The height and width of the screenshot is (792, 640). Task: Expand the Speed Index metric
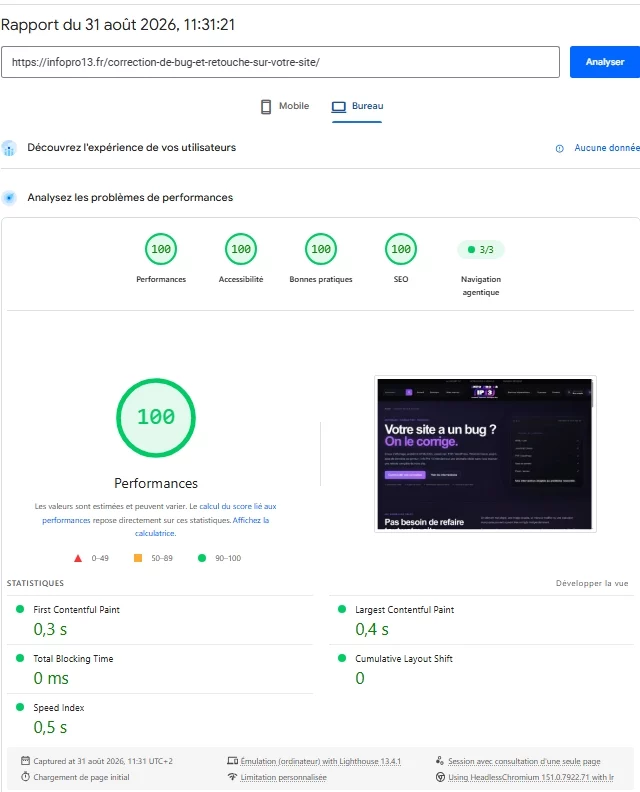pyautogui.click(x=160, y=718)
